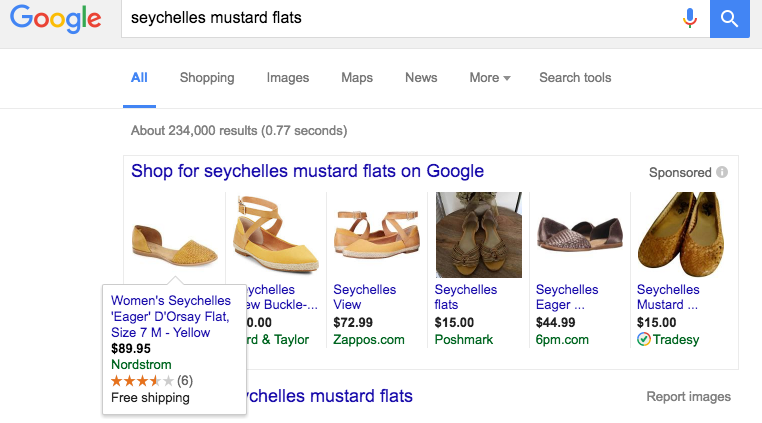Click the Tradesy trusted store checkmark badge
This screenshot has width=762, height=423.
643,339
